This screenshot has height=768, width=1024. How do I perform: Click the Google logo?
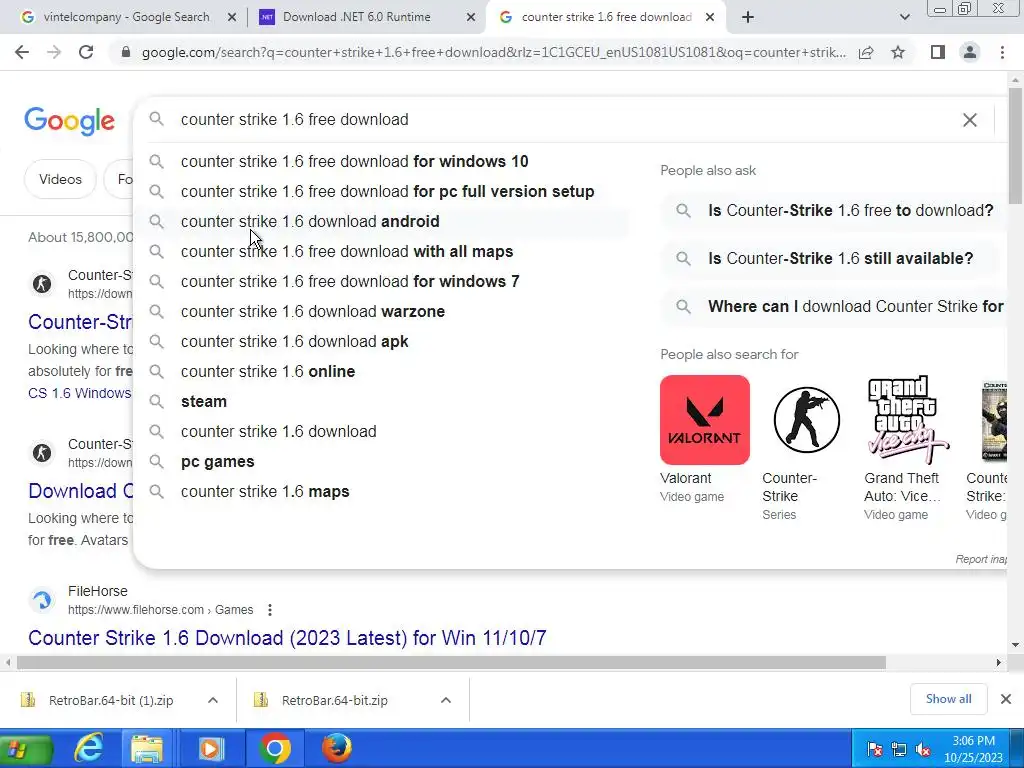tap(69, 121)
